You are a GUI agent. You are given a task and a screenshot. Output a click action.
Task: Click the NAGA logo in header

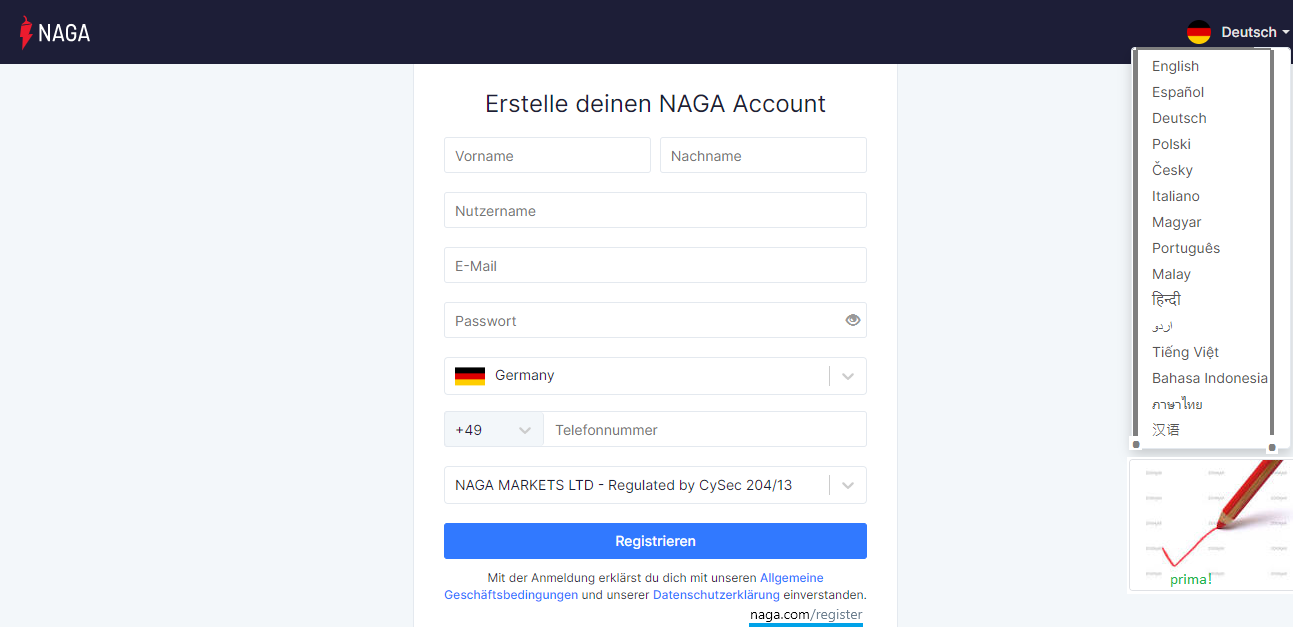point(55,32)
